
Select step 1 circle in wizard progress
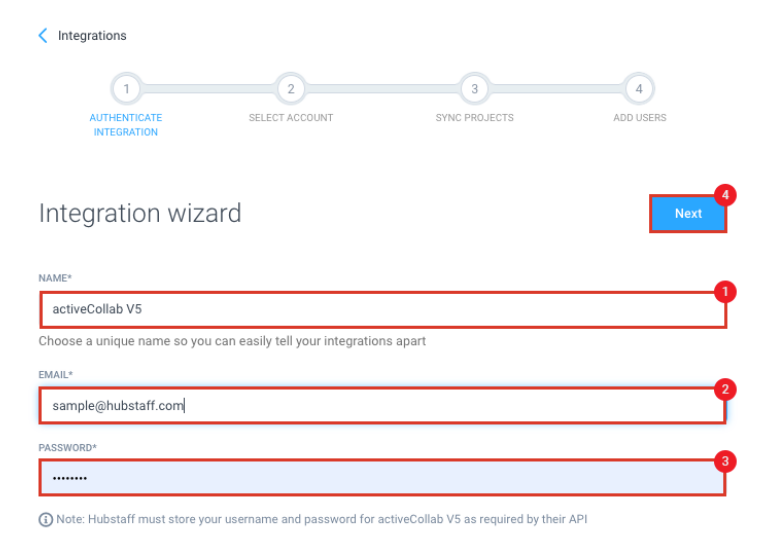coord(126,89)
